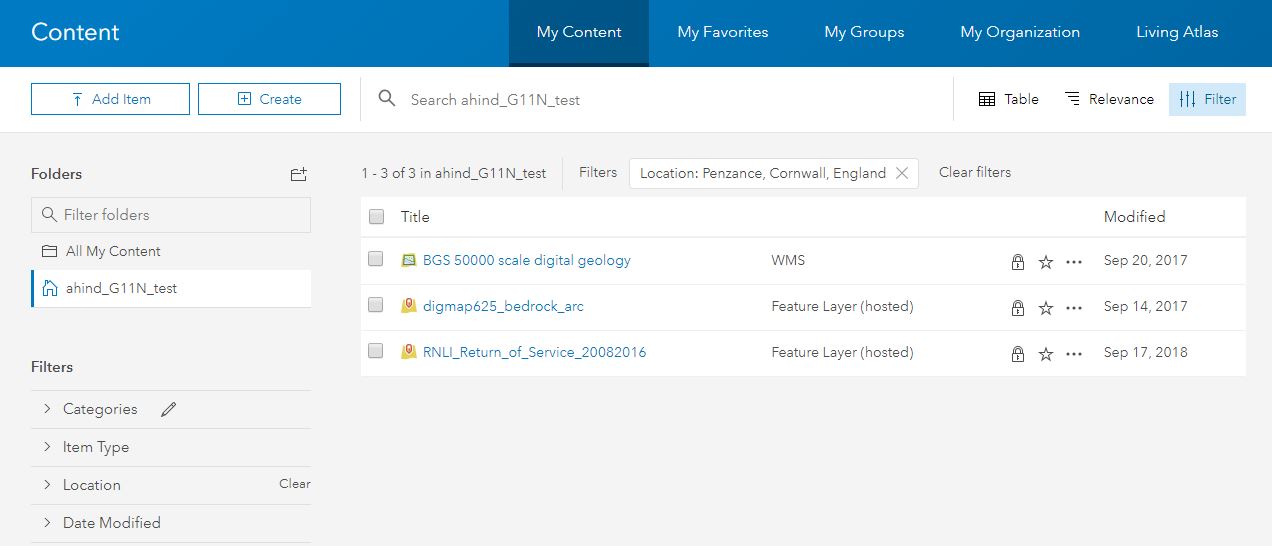Clear the Location filter in sidebar
The image size is (1272, 546).
tap(295, 484)
